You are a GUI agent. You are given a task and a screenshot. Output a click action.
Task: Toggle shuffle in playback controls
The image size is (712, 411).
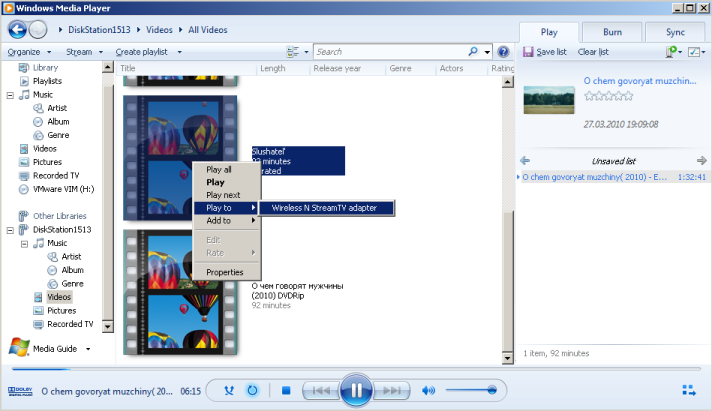click(229, 390)
